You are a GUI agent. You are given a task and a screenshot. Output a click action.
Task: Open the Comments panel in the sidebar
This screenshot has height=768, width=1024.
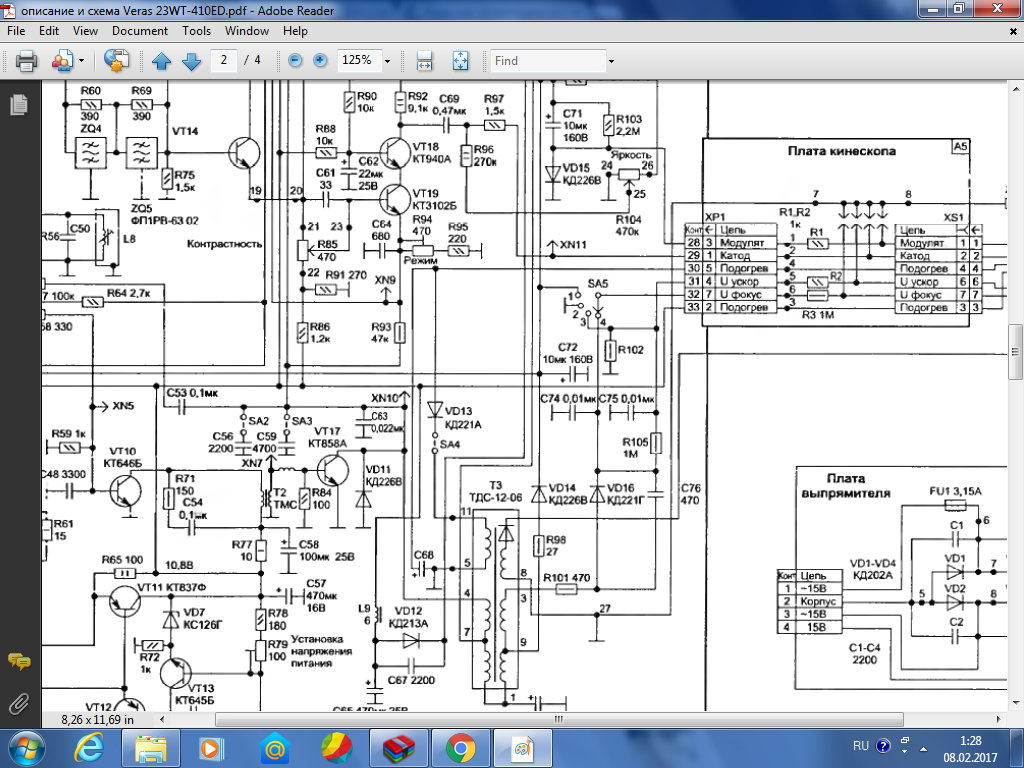18,661
